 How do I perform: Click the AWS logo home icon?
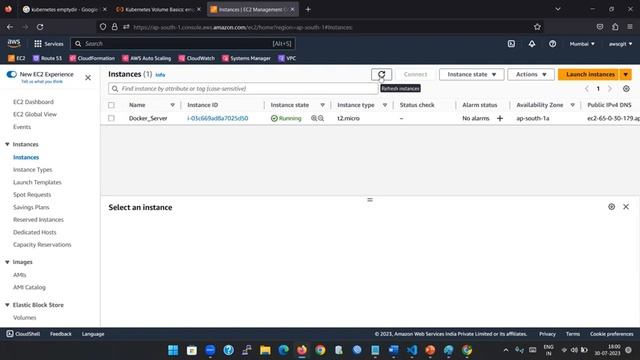click(13, 43)
